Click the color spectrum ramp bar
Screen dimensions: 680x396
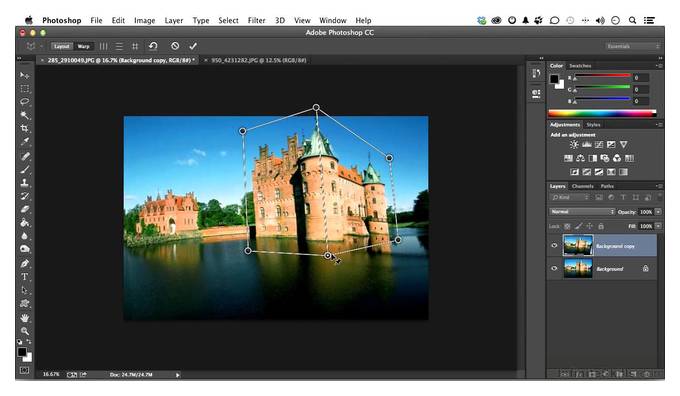(602, 114)
